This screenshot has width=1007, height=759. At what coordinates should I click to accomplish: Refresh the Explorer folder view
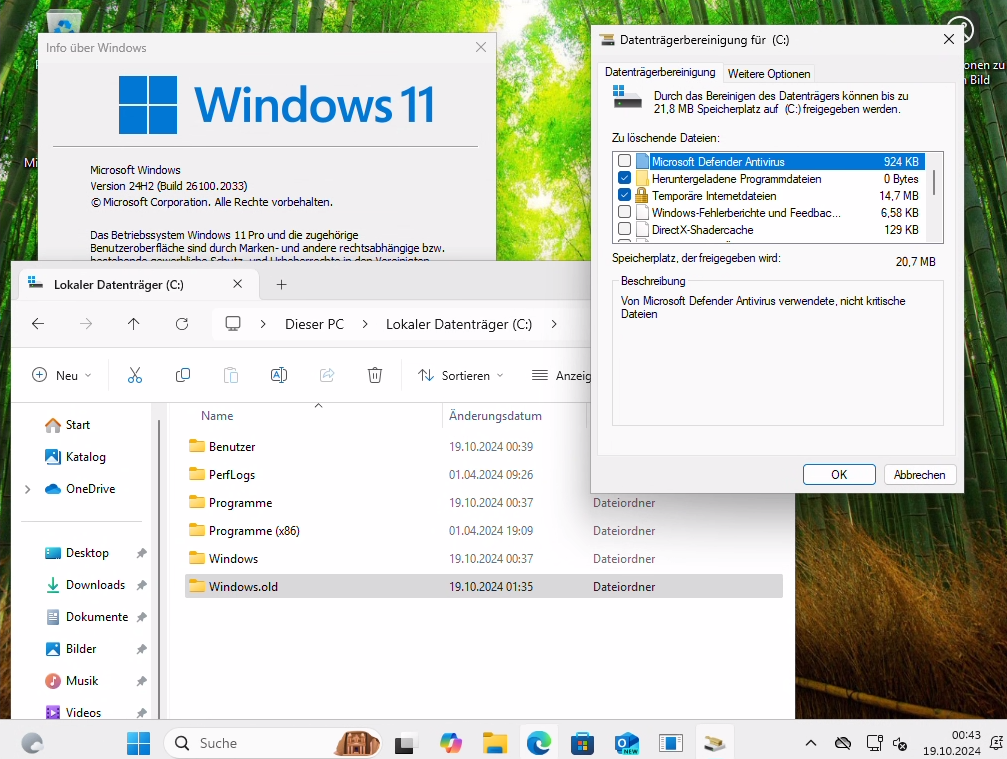(x=182, y=324)
